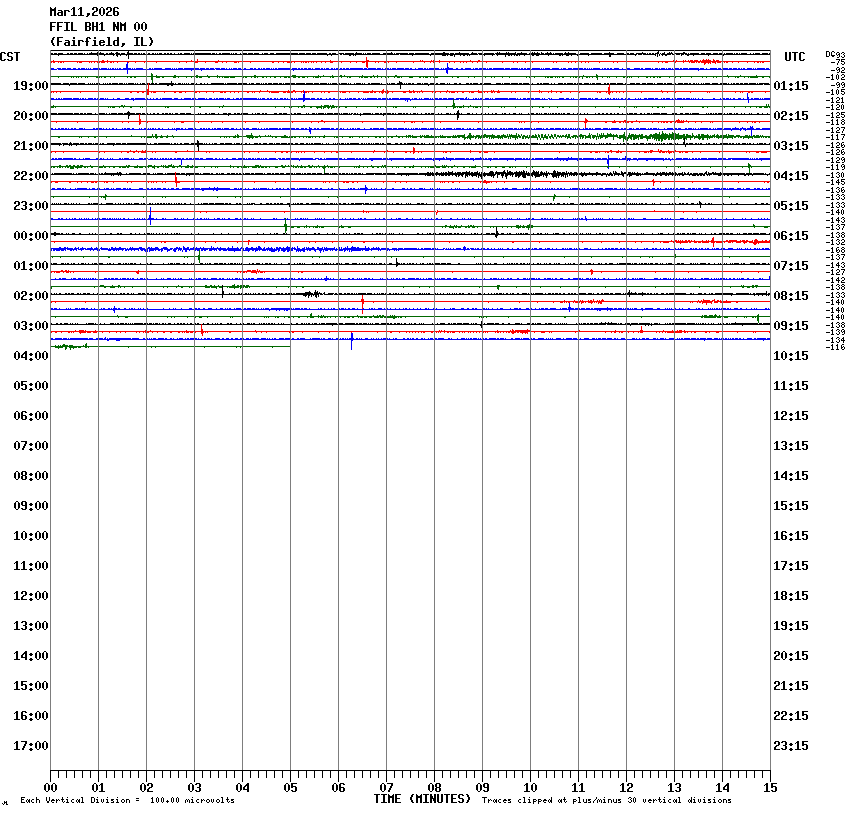Click minute 05 on the time axis
This screenshot has height=814, width=850.
point(290,788)
